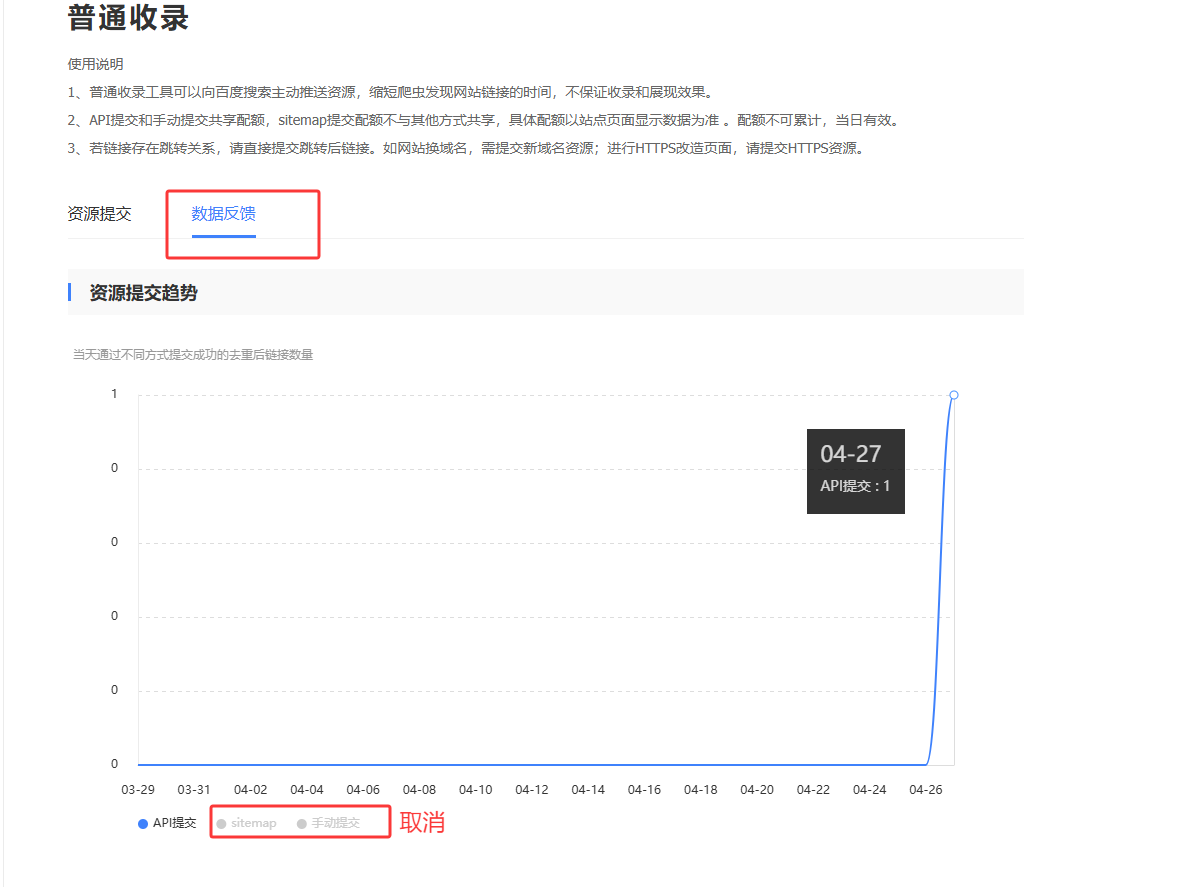This screenshot has width=1198, height=887.
Task: Click instruction line 3 about HTTPS资源
Action: 466,148
